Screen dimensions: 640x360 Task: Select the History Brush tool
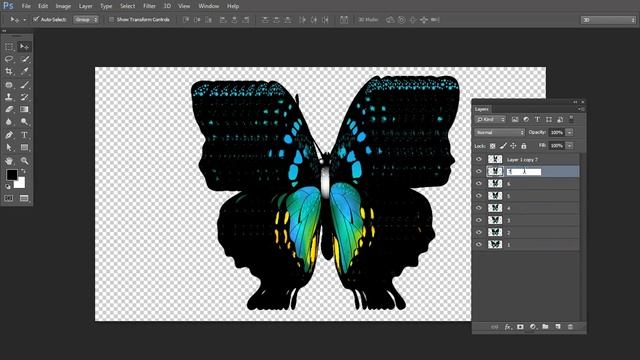pyautogui.click(x=24, y=97)
